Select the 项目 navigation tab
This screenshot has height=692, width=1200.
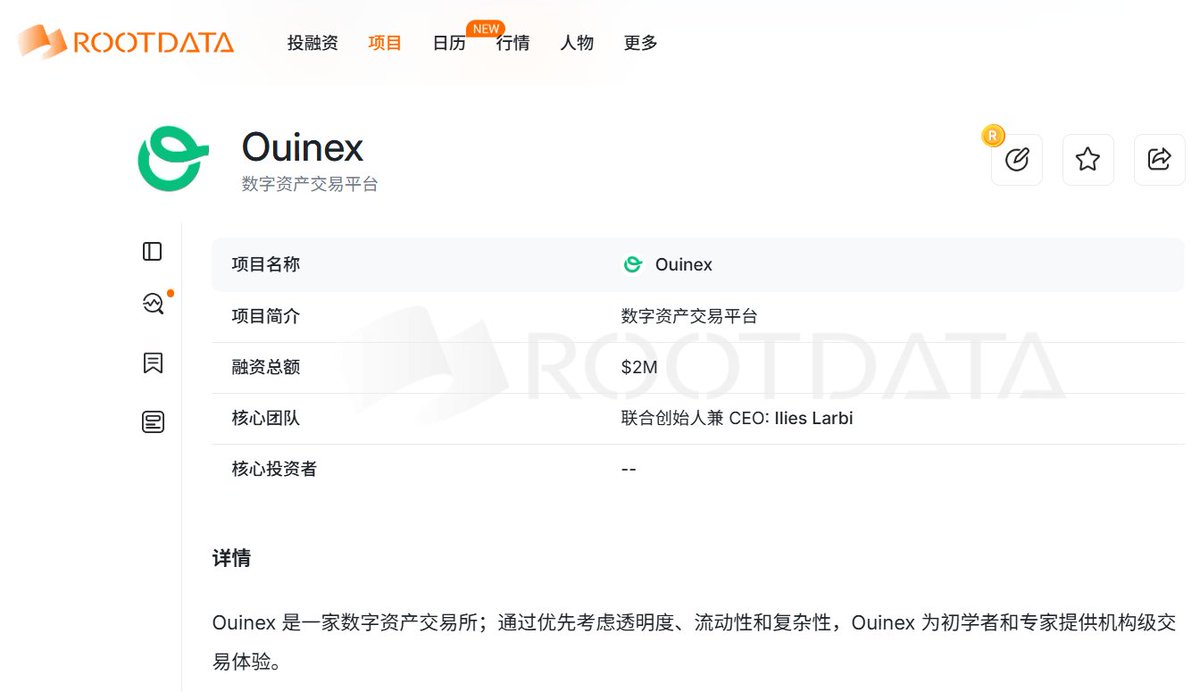coord(384,43)
